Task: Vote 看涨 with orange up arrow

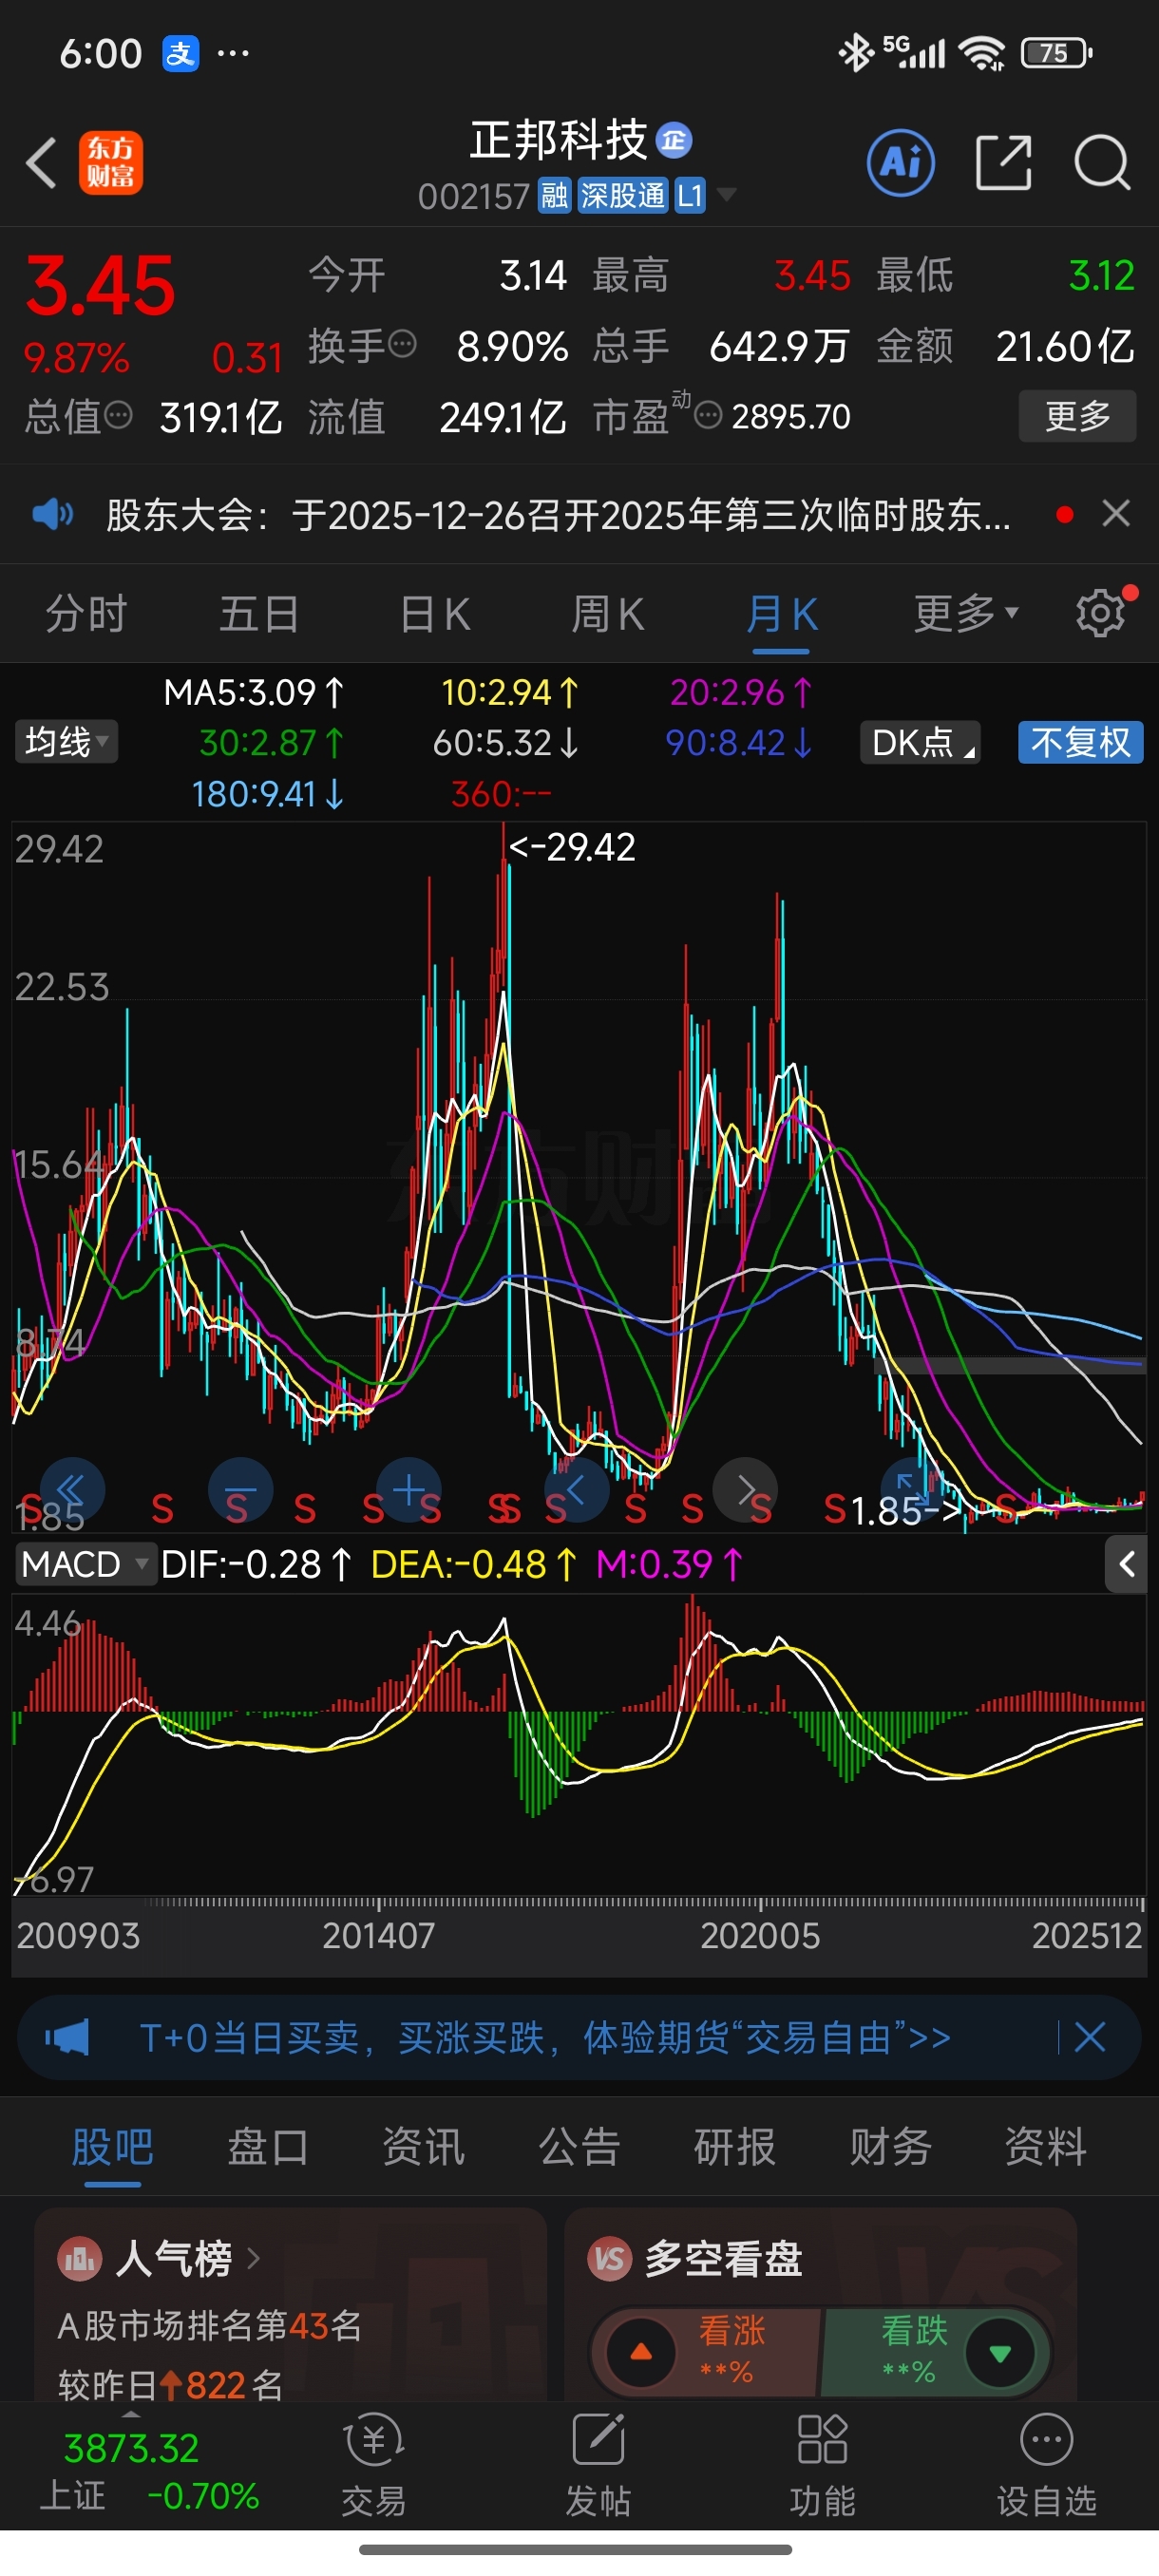Action: 641,2353
